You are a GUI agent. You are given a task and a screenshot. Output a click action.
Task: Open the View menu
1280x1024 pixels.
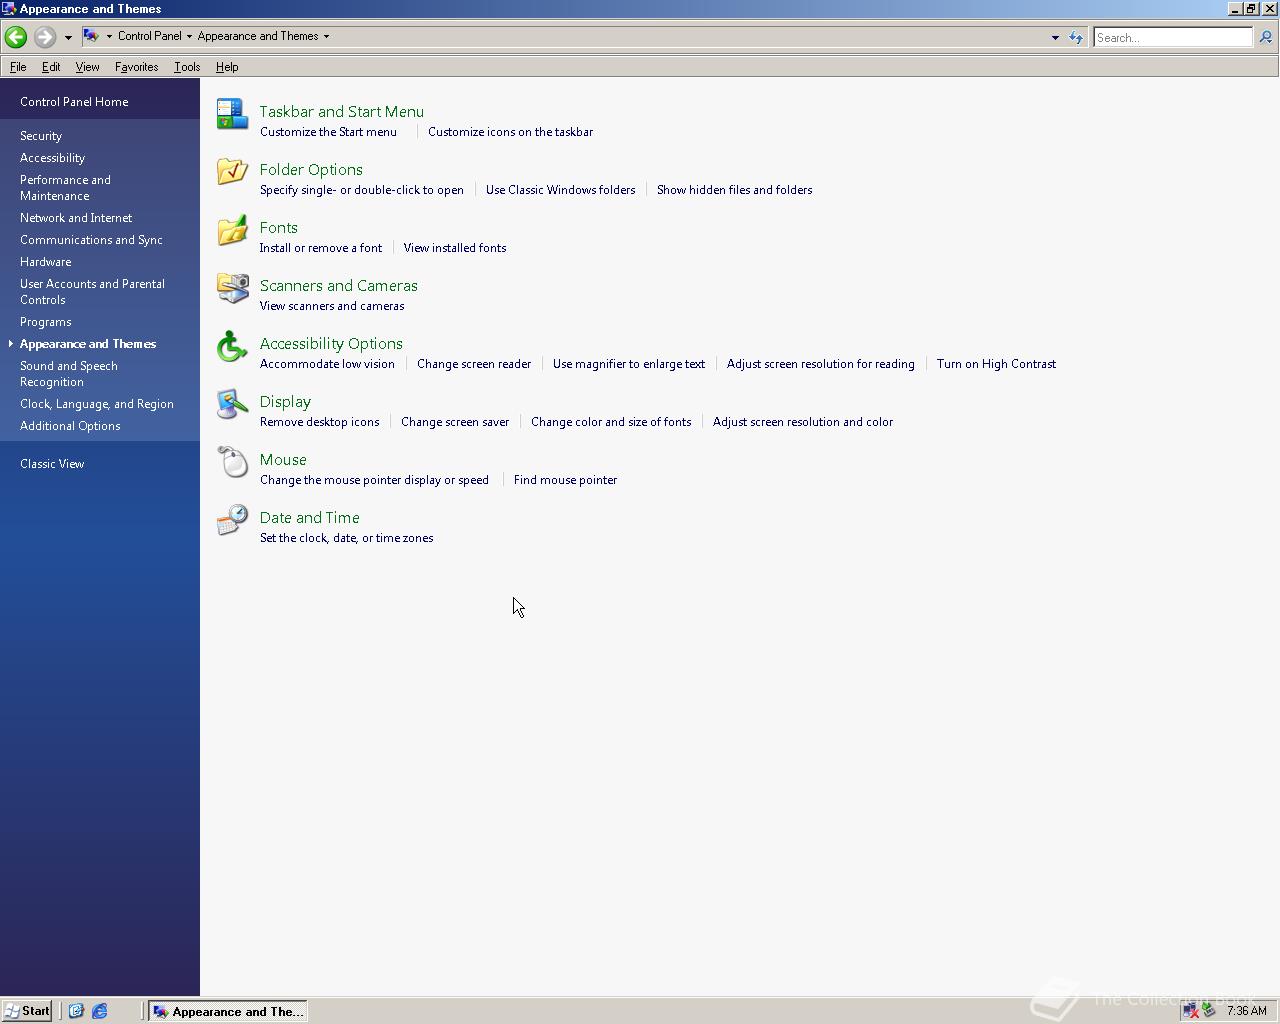pyautogui.click(x=87, y=67)
